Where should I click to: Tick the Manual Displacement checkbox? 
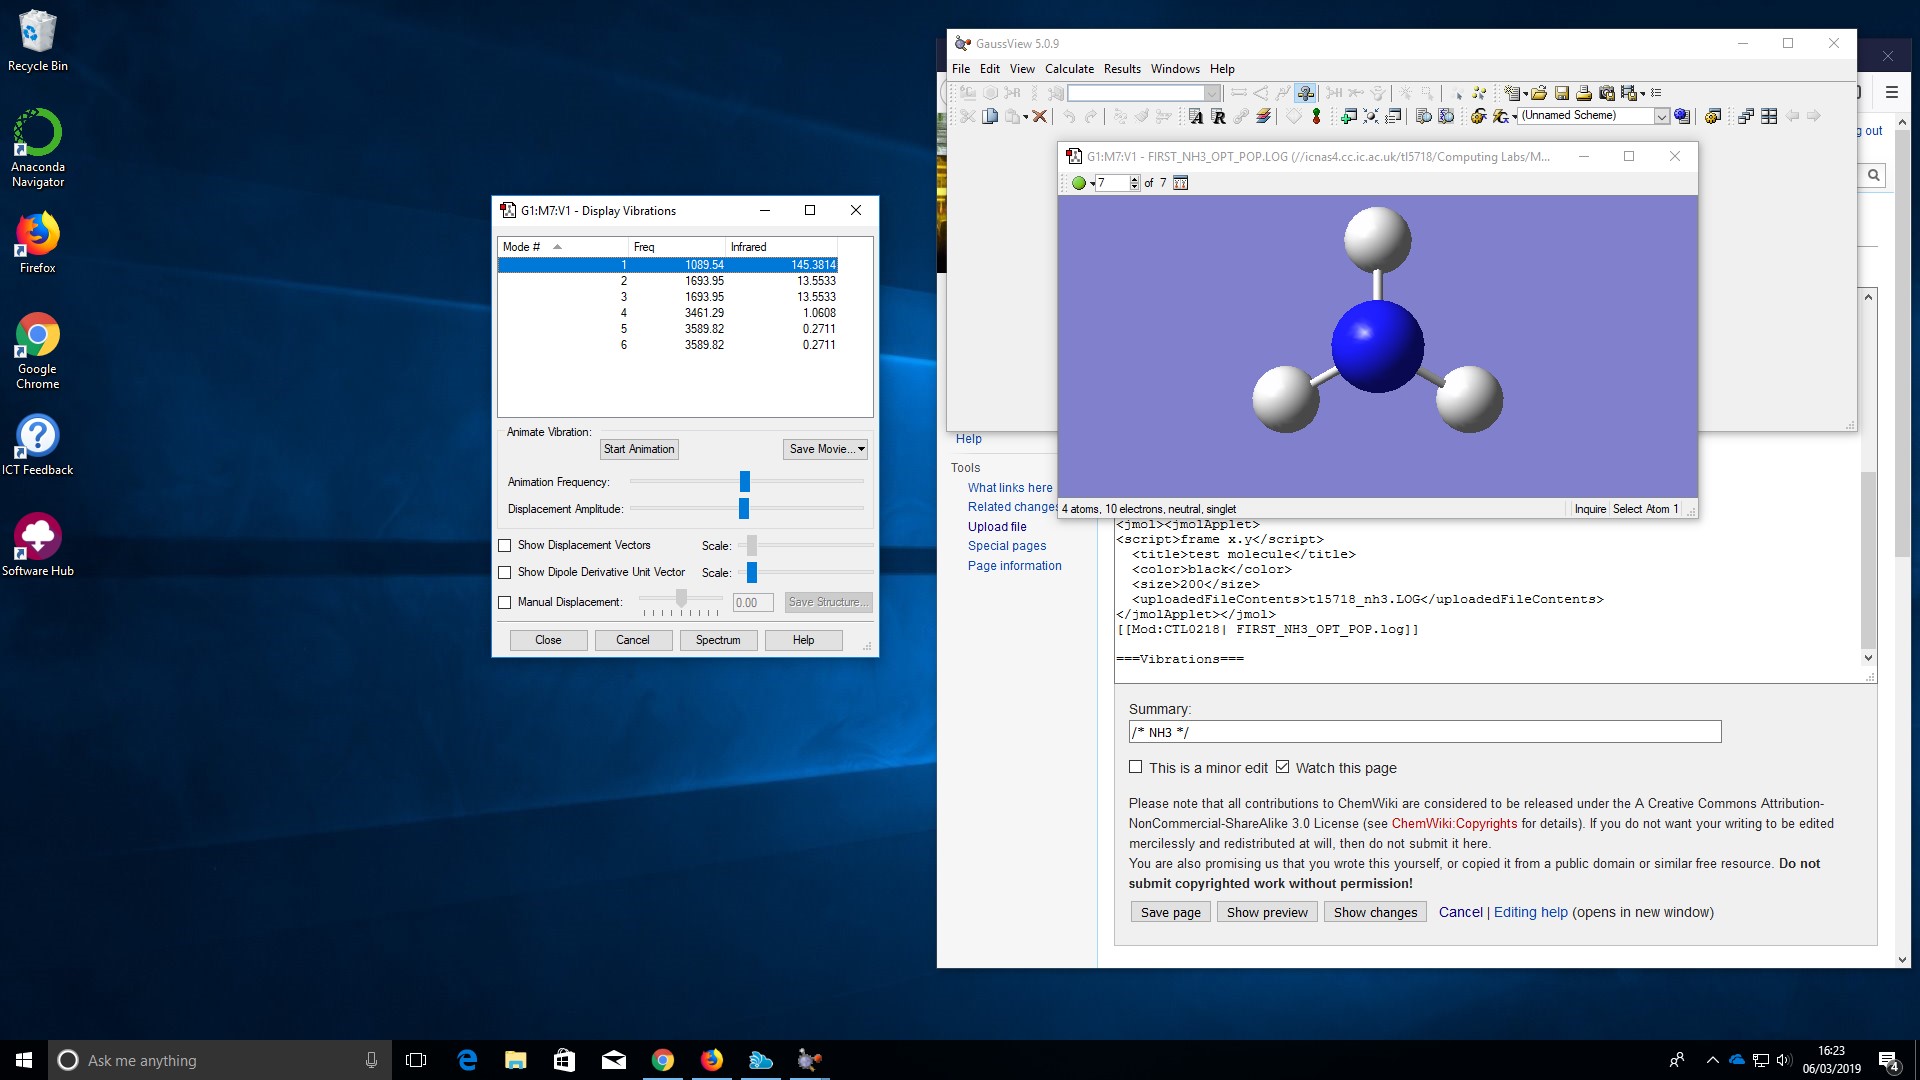pyautogui.click(x=505, y=603)
